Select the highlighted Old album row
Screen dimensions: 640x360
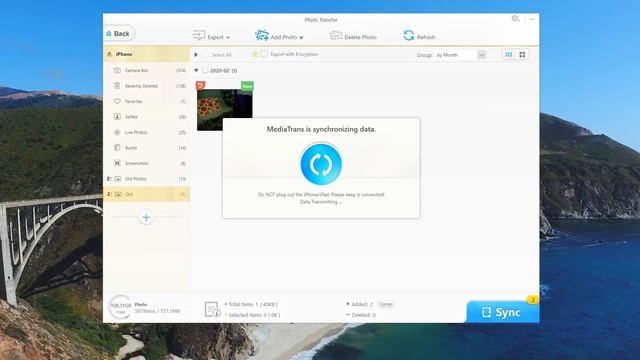click(147, 194)
